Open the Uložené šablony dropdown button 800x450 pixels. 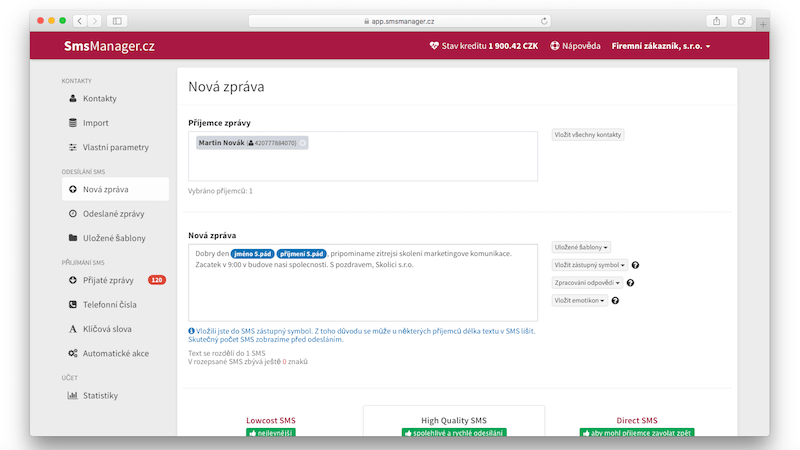click(x=581, y=247)
